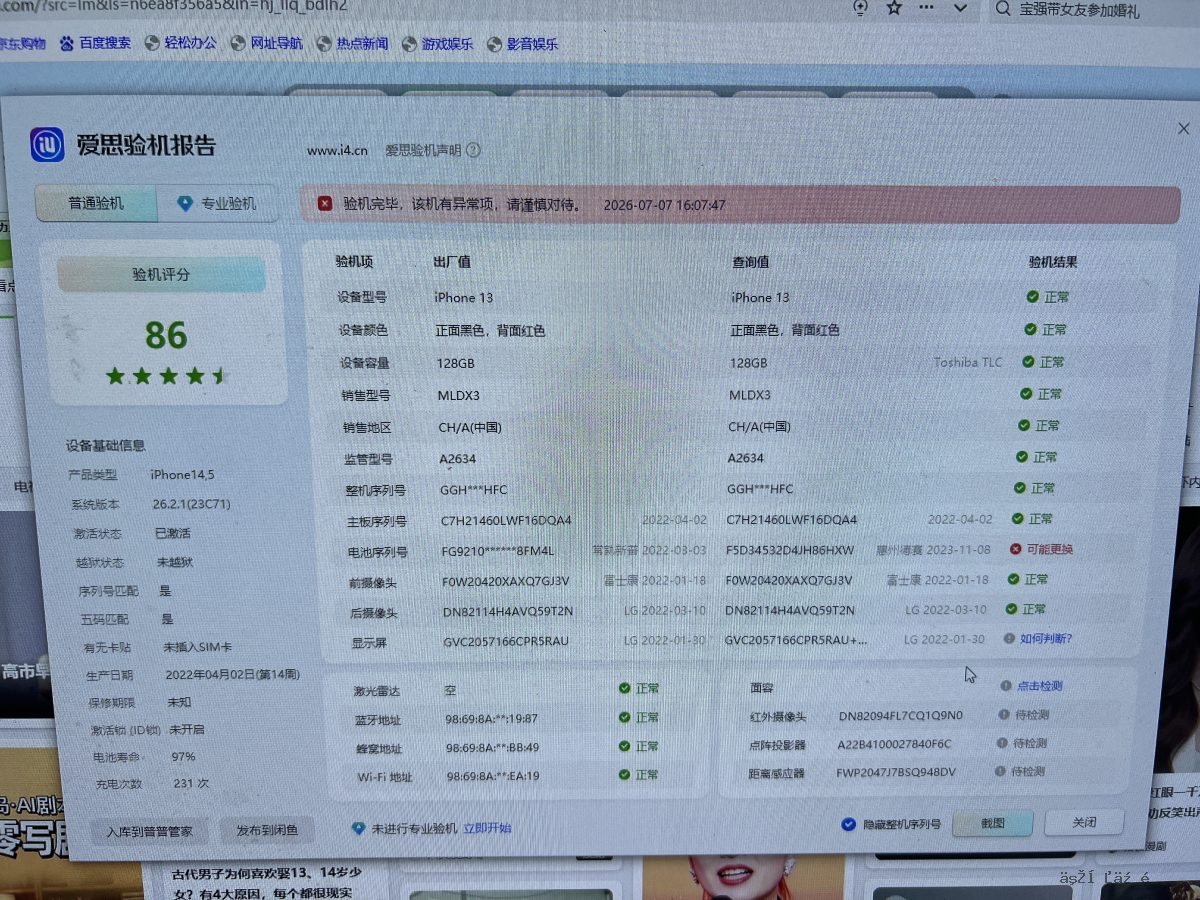Image resolution: width=1200 pixels, height=900 pixels.
Task: Click the star rating under the score
Action: 167,377
